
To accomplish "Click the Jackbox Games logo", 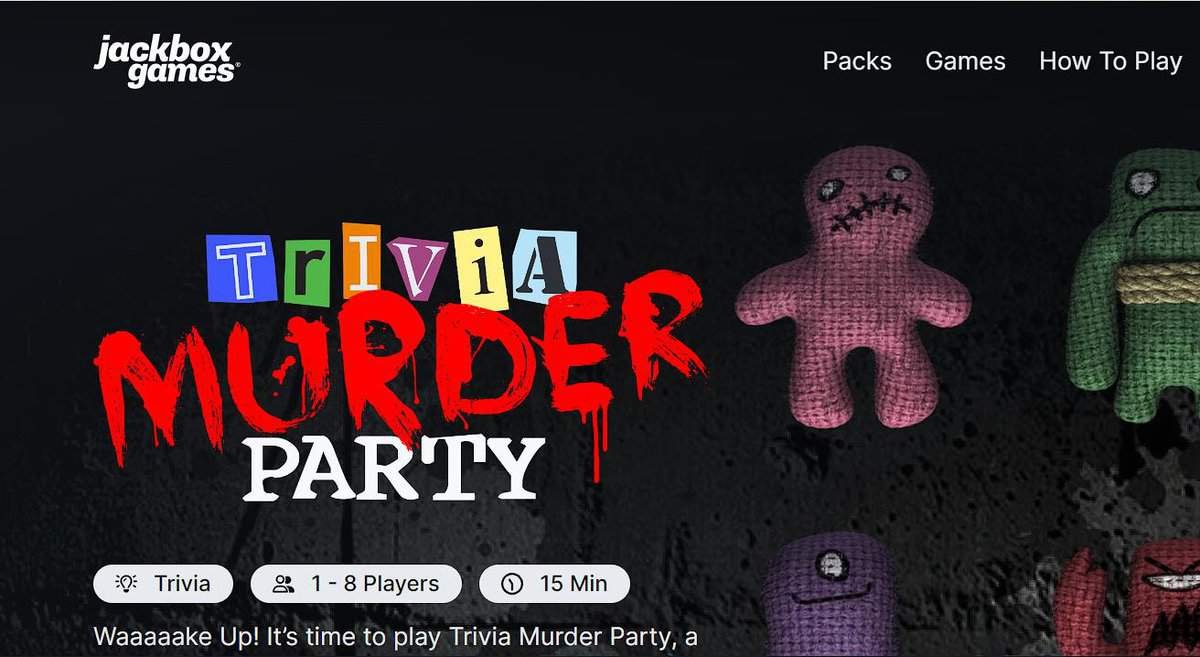I will (167, 61).
